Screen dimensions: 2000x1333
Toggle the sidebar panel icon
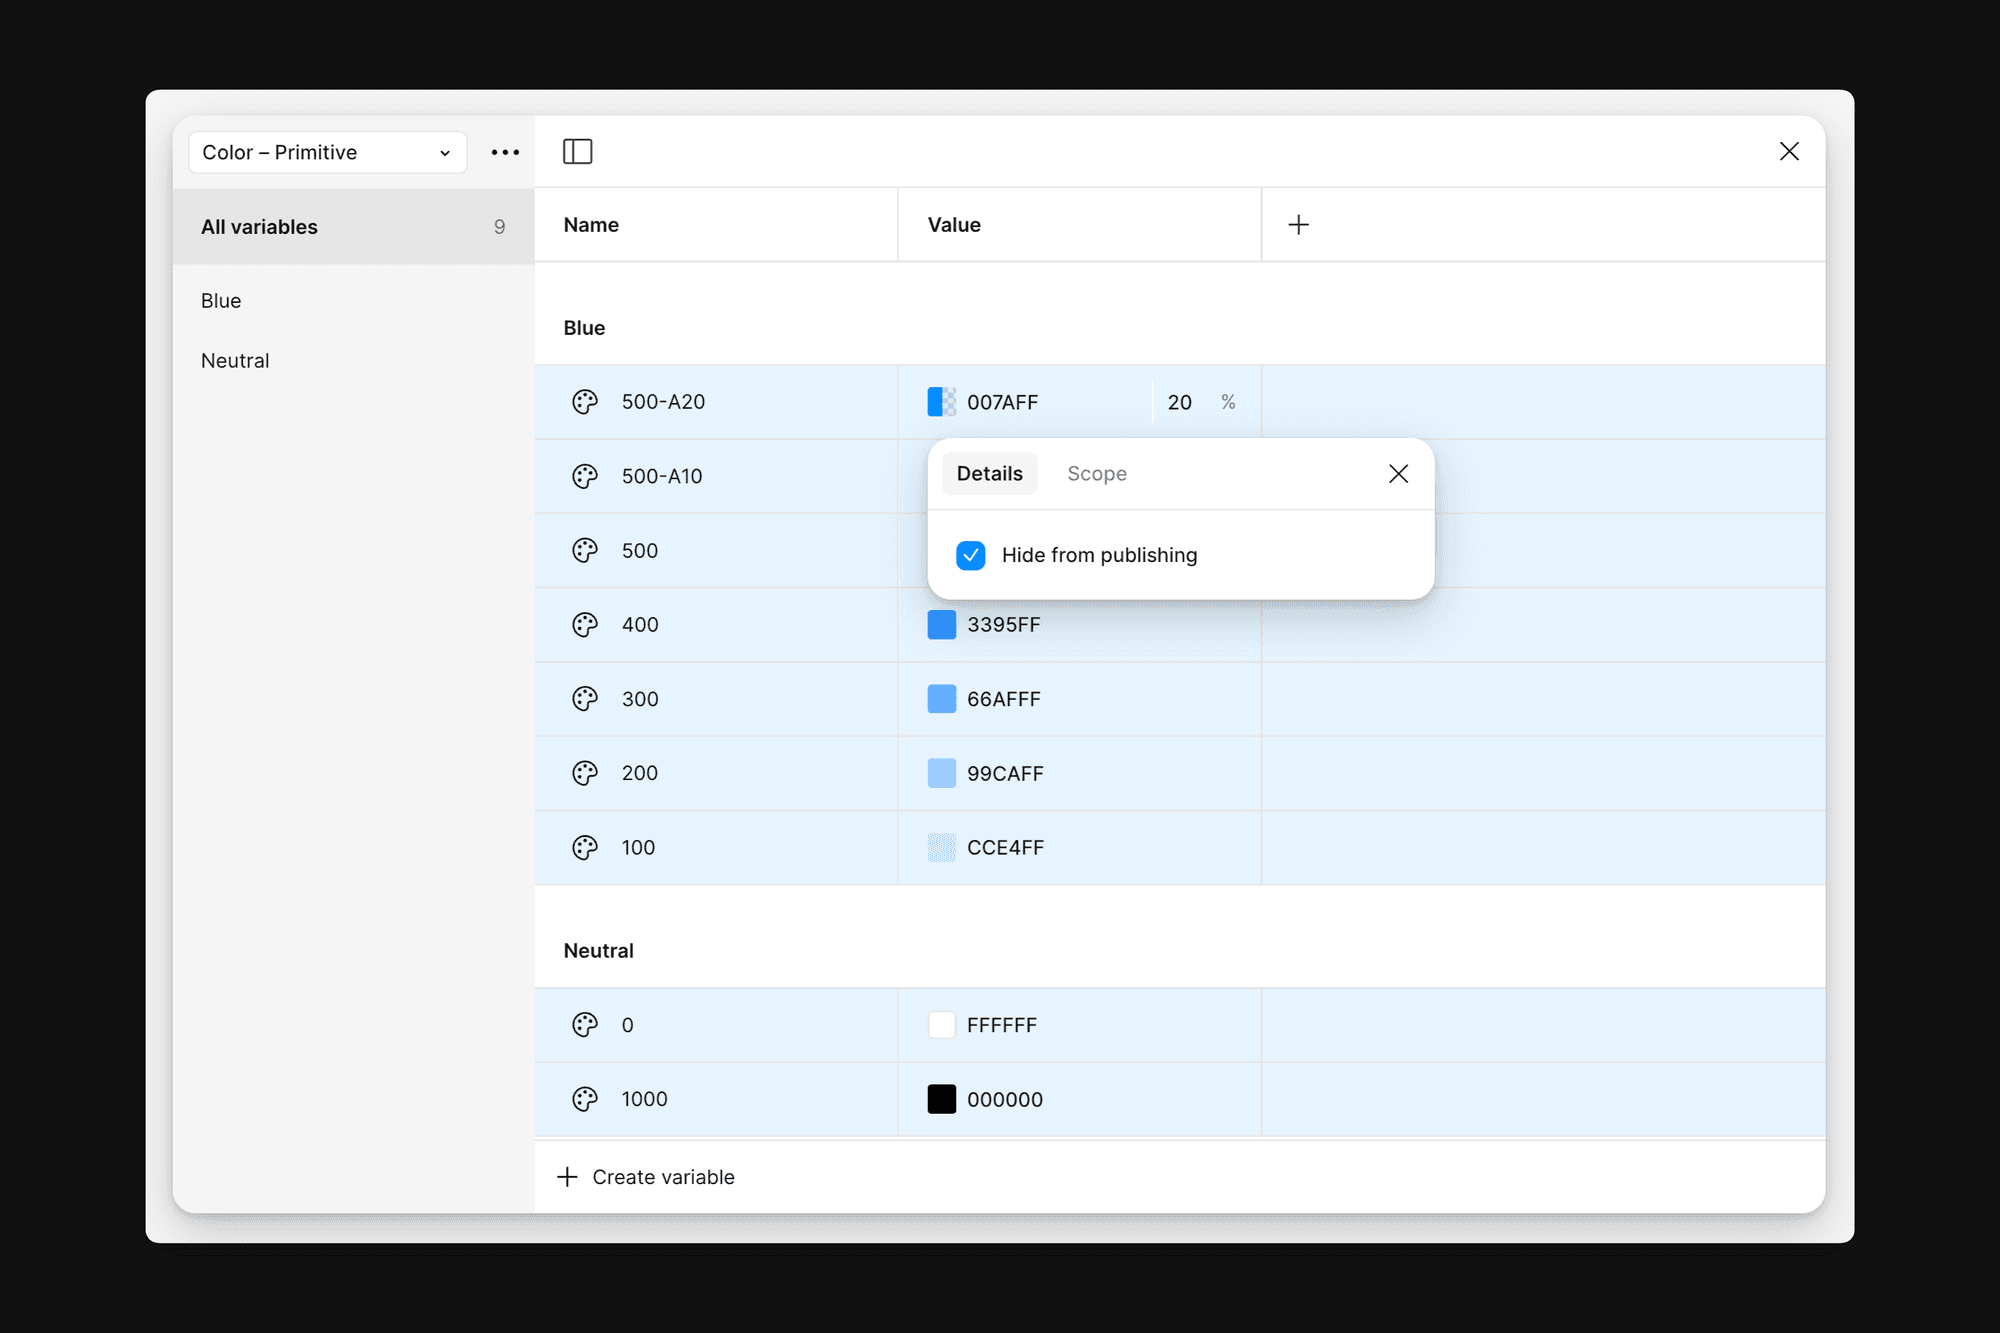[x=577, y=151]
